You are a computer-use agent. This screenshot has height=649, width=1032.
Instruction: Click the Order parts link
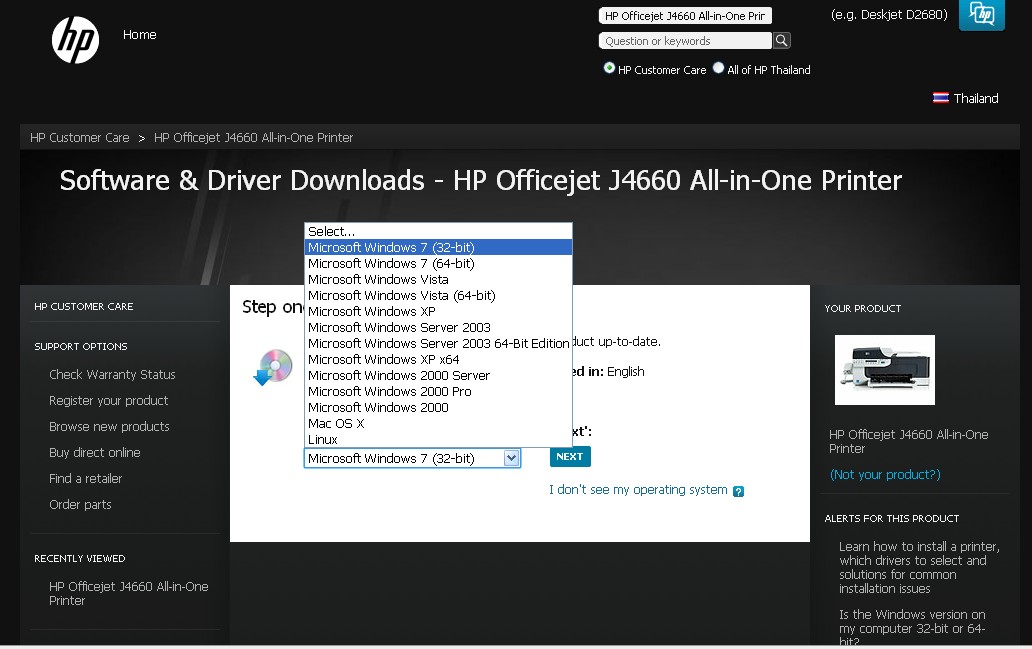click(80, 505)
